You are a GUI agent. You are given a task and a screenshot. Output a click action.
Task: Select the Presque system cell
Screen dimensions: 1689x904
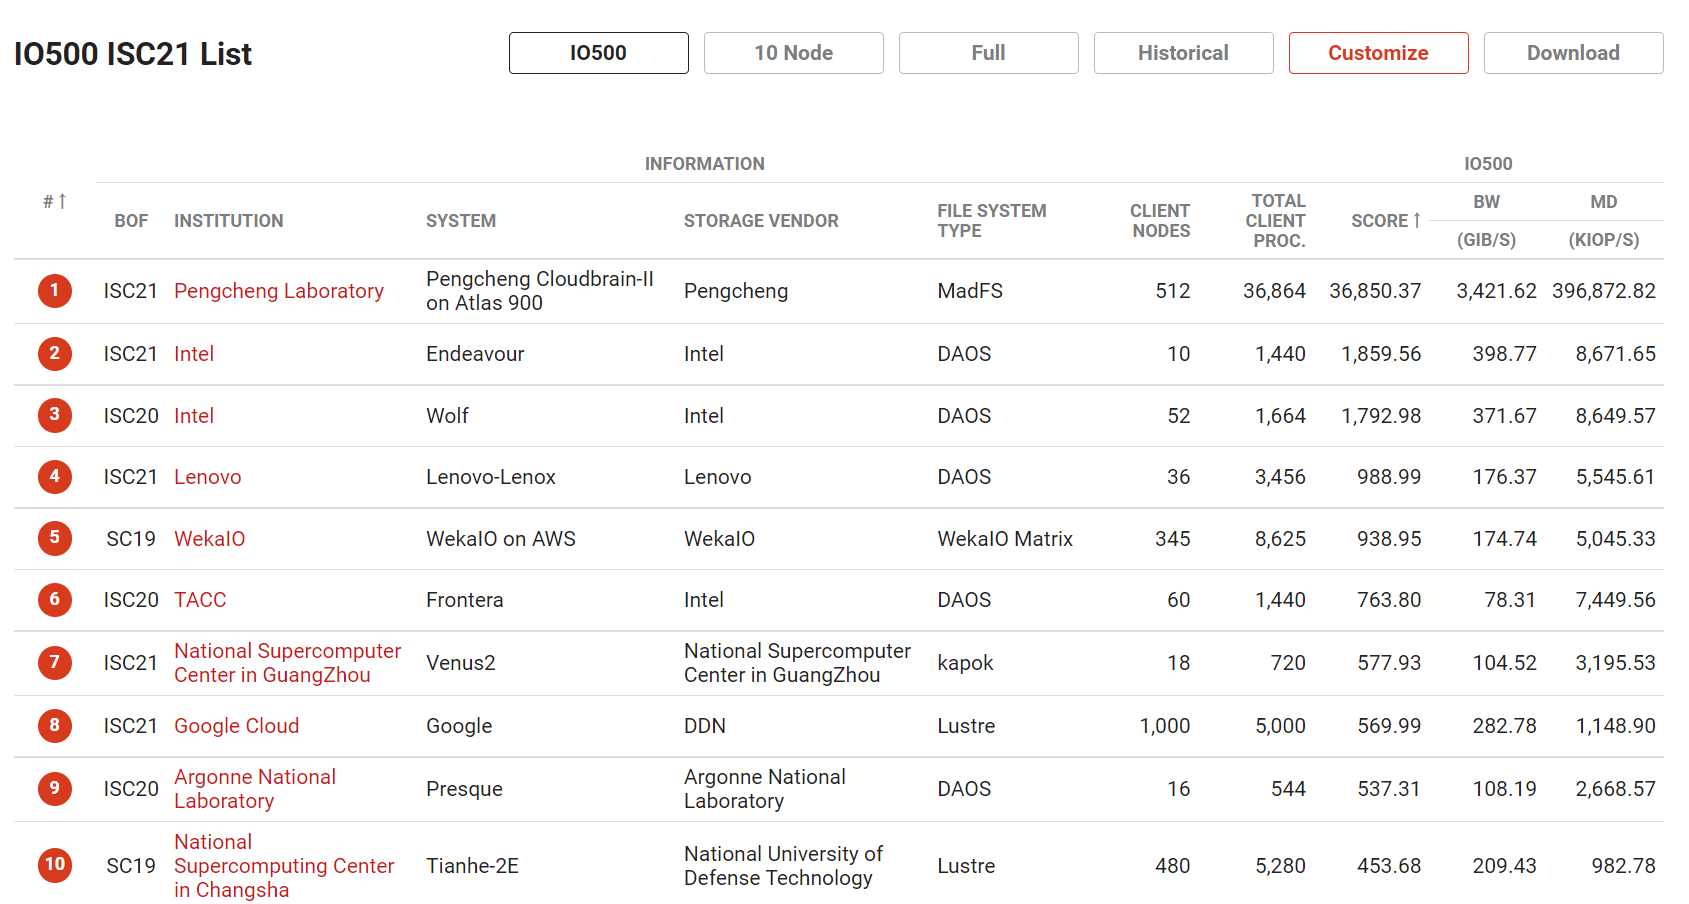(x=464, y=789)
